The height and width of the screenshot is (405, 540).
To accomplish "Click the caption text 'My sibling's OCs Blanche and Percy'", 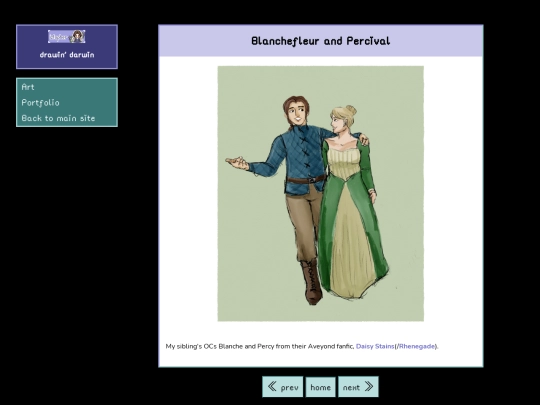I will (220, 346).
